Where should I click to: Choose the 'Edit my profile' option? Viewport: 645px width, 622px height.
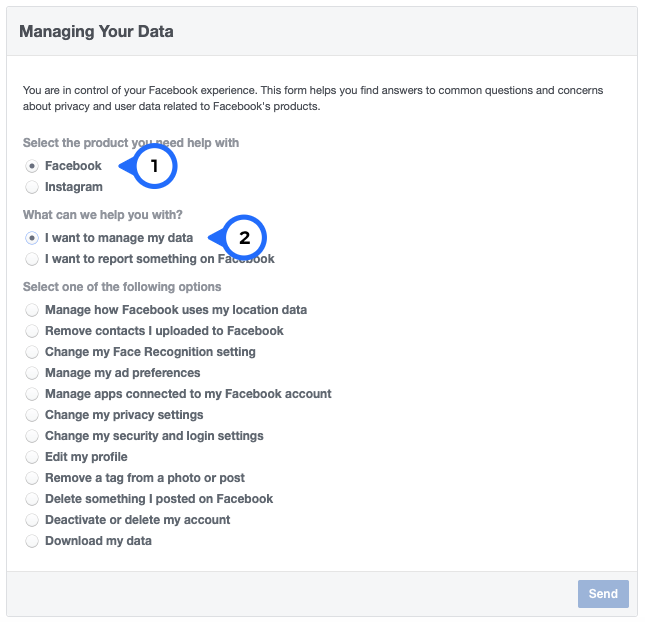coord(33,457)
